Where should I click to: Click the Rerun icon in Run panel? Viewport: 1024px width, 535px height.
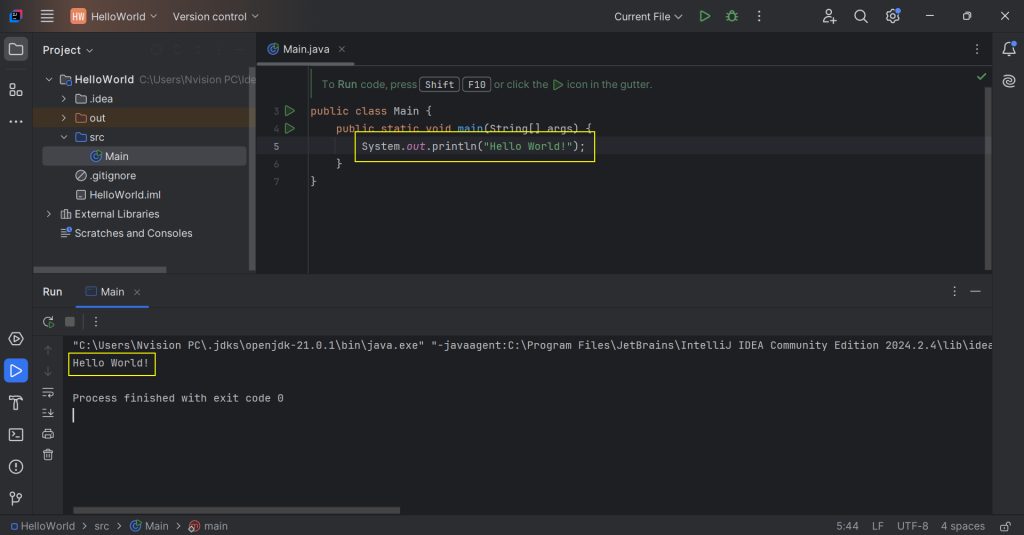coord(48,322)
